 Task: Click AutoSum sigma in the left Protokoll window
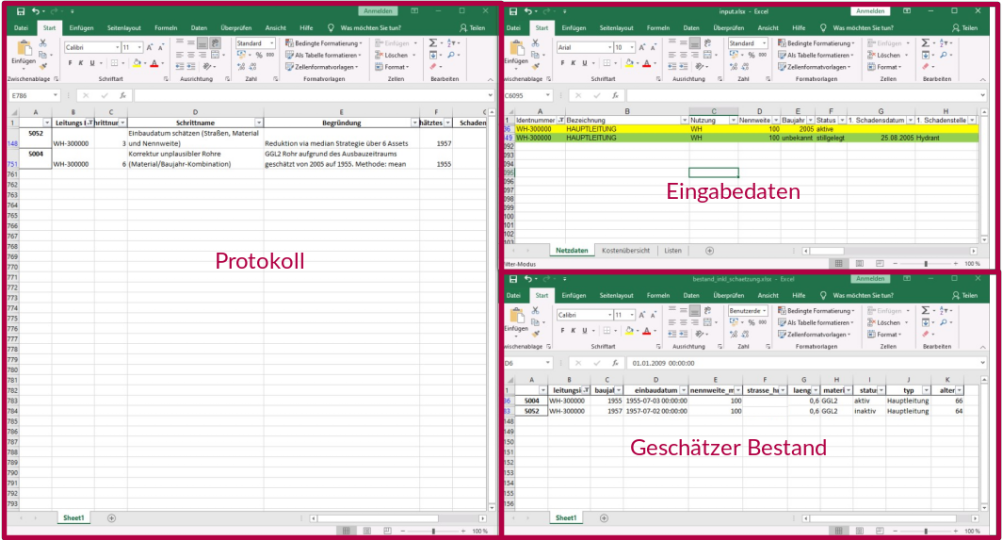pyautogui.click(x=433, y=43)
